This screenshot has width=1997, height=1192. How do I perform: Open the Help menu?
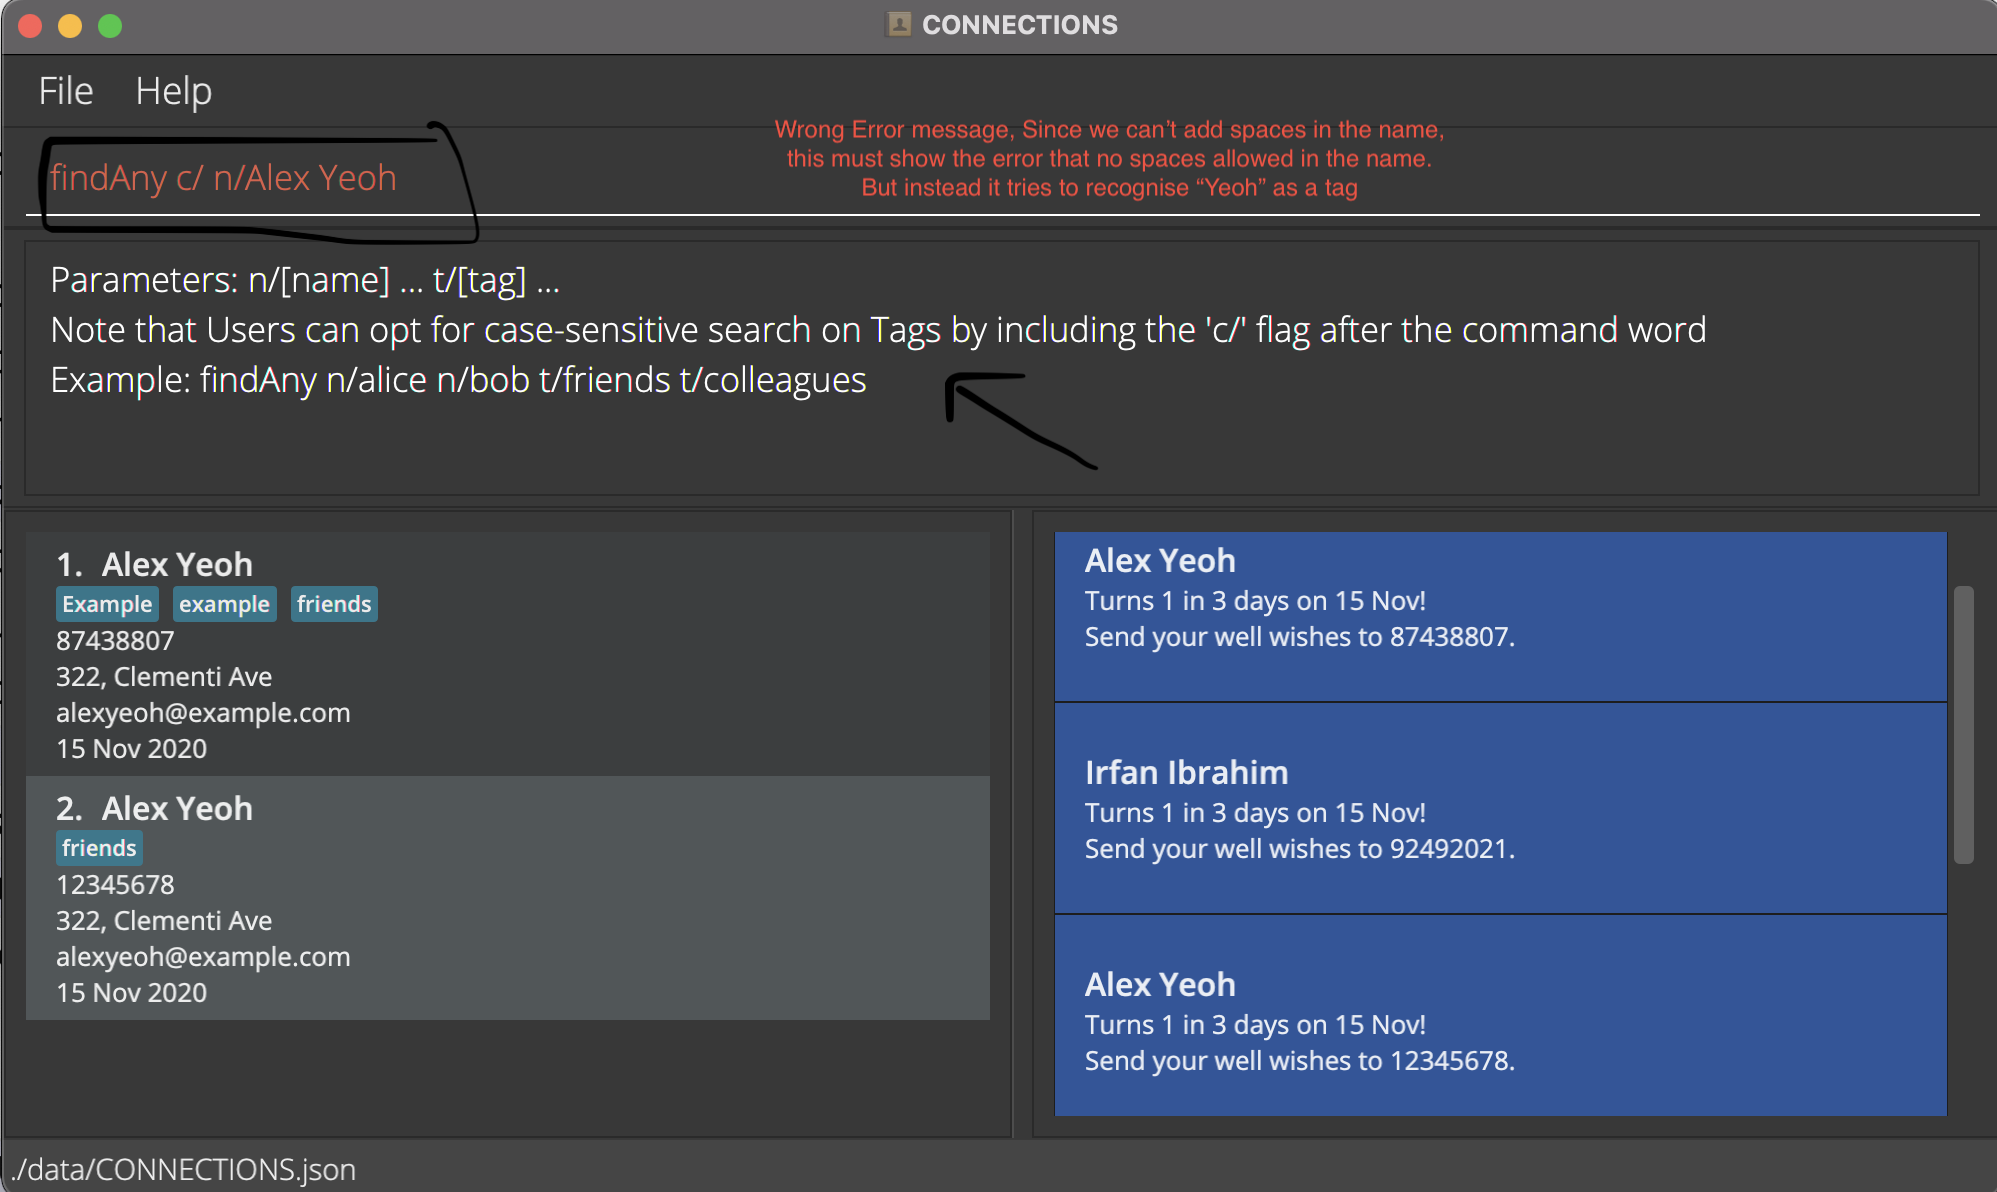tap(173, 91)
